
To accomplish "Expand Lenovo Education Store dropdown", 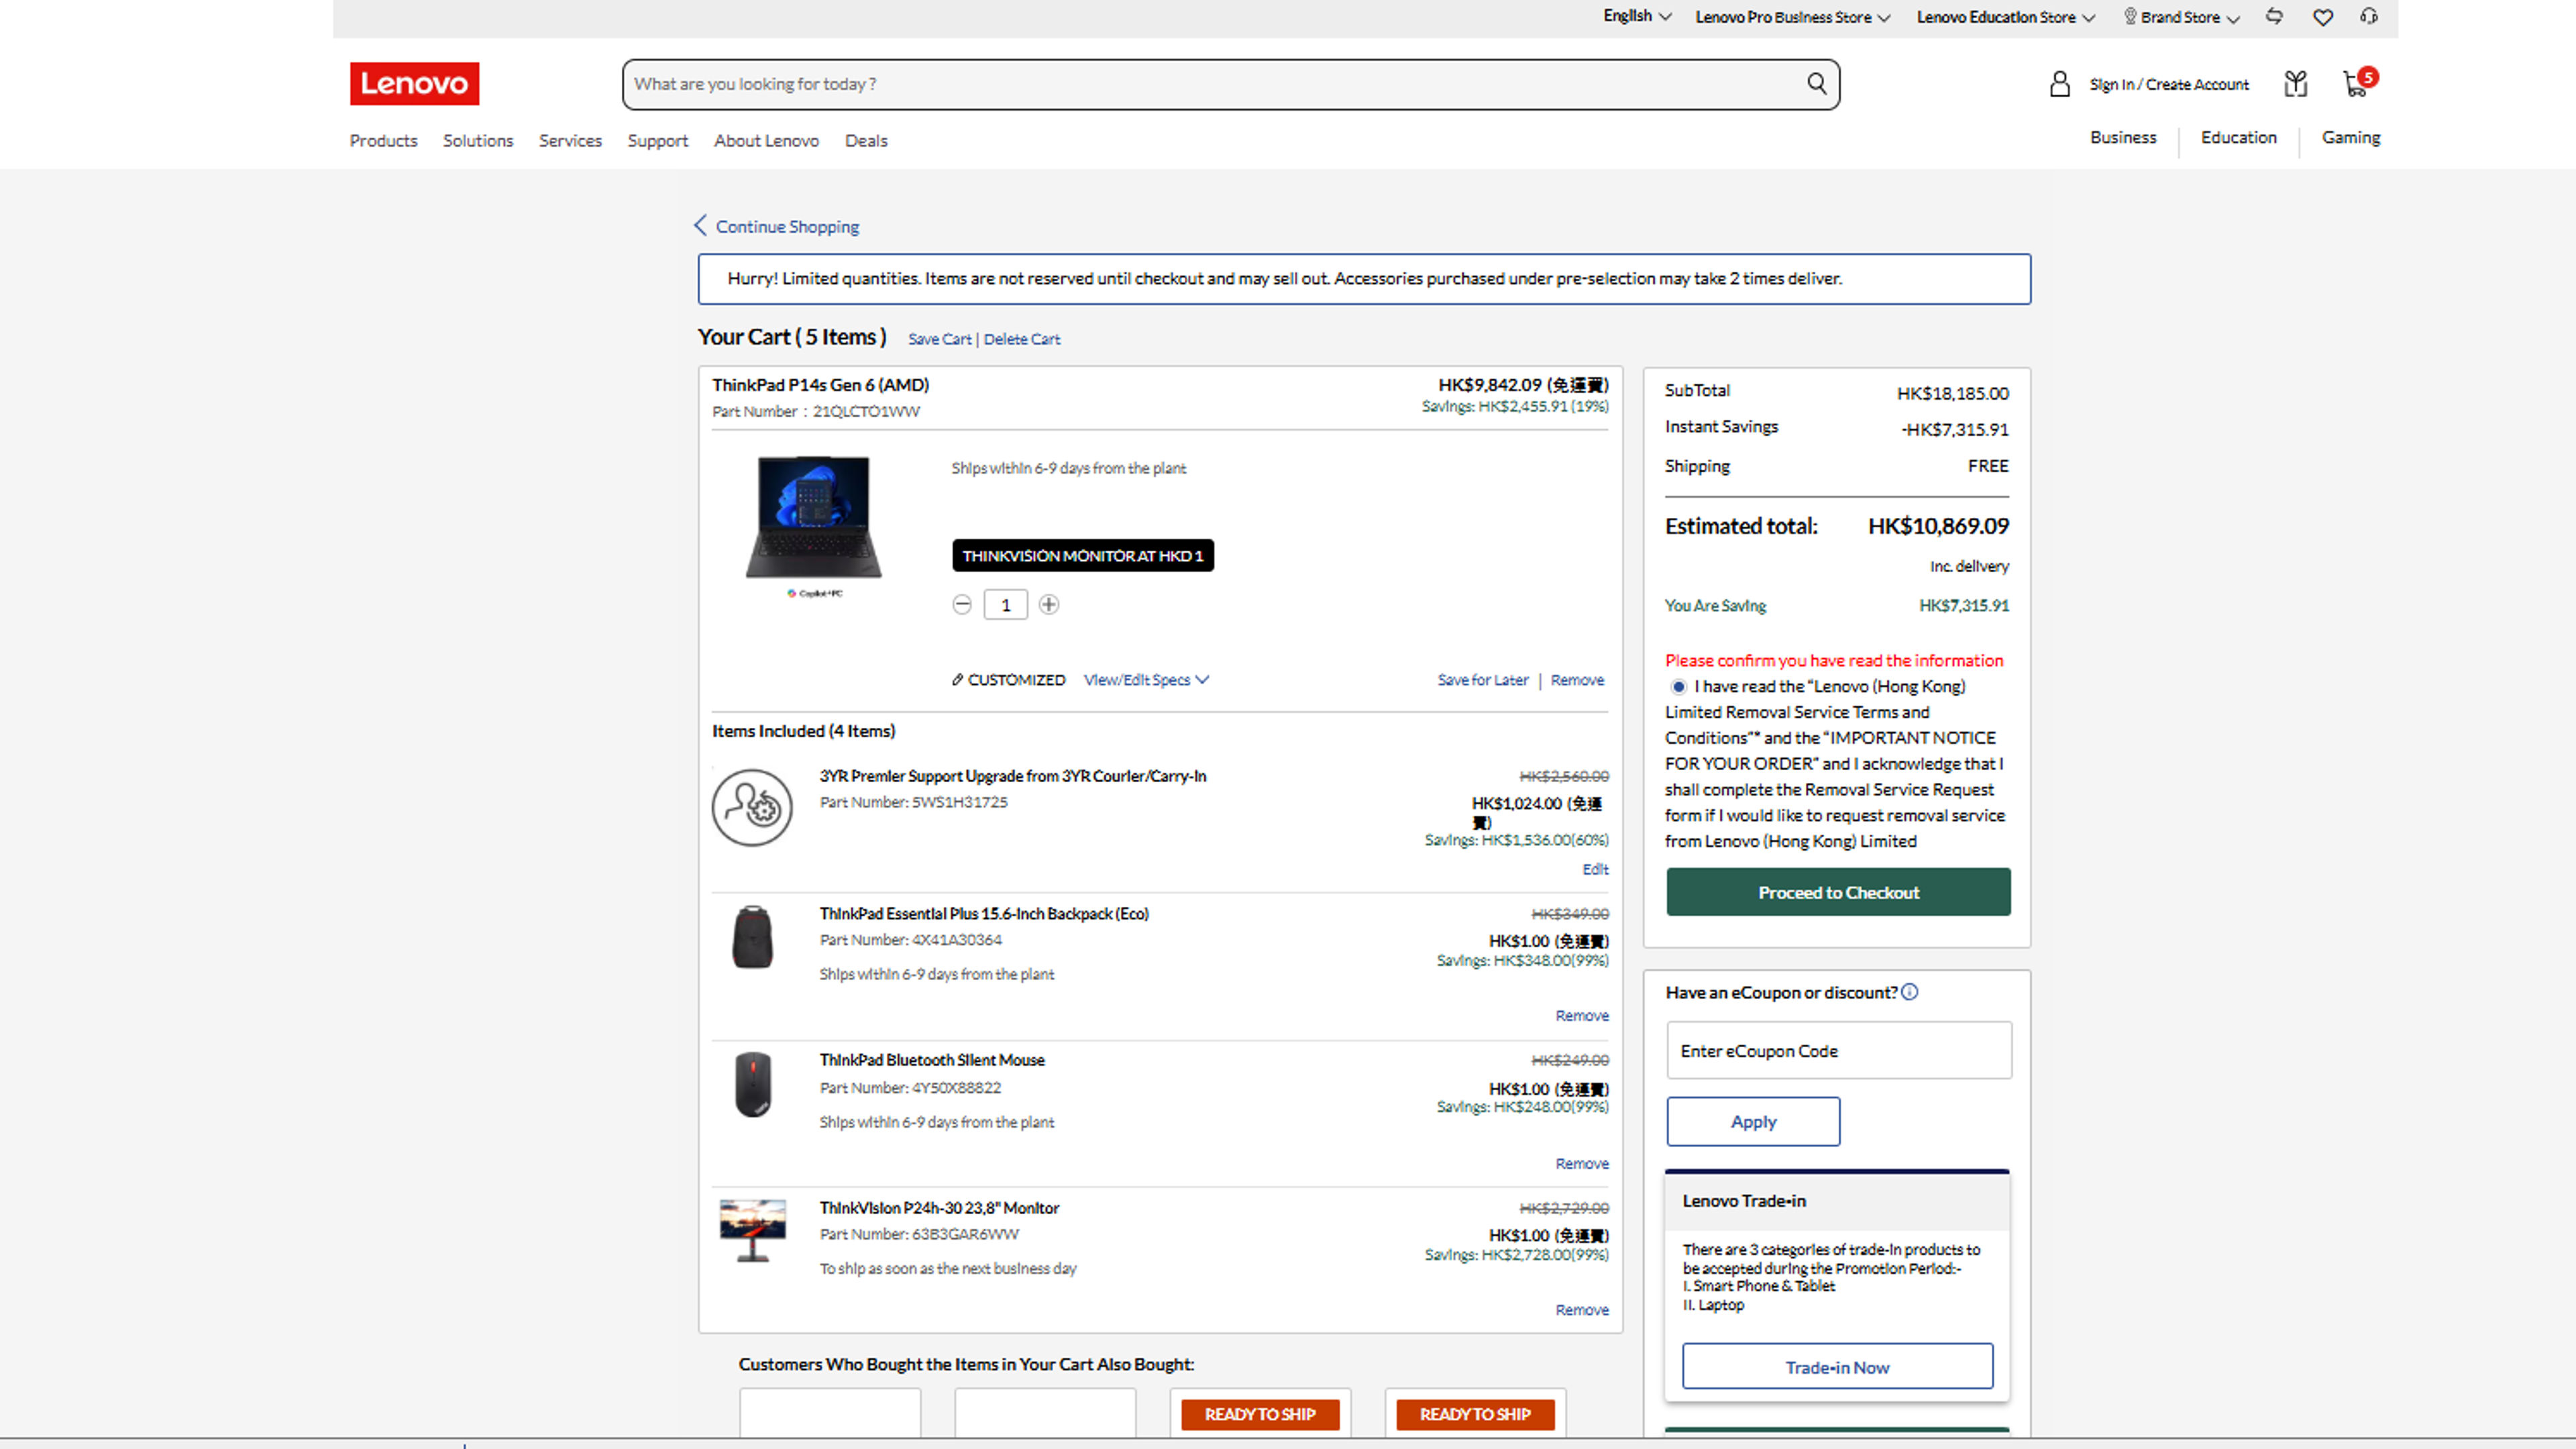I will 2005,17.
